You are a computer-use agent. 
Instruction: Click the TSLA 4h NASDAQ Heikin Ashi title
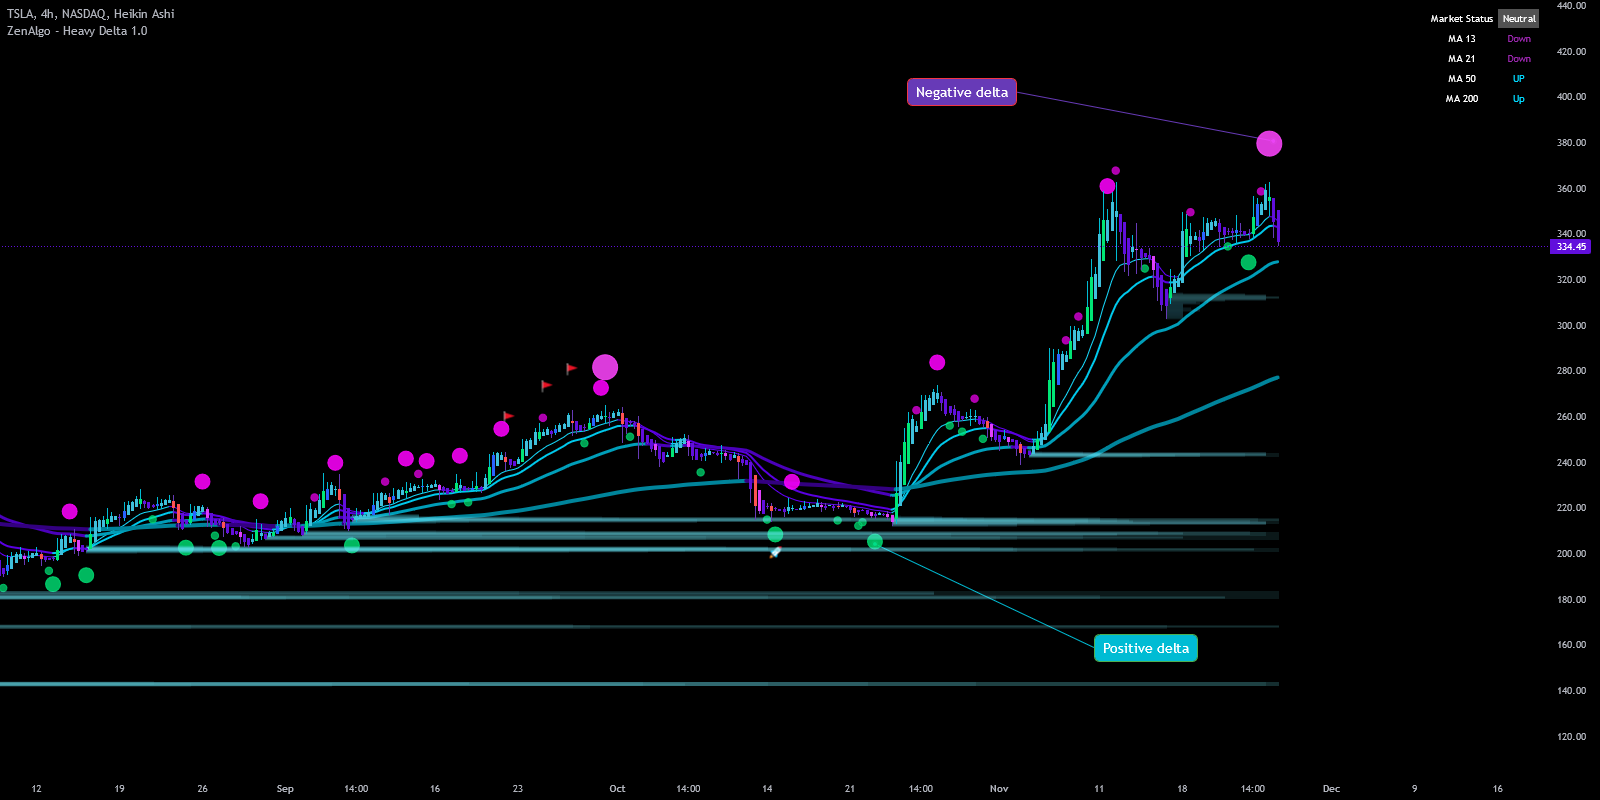point(91,14)
